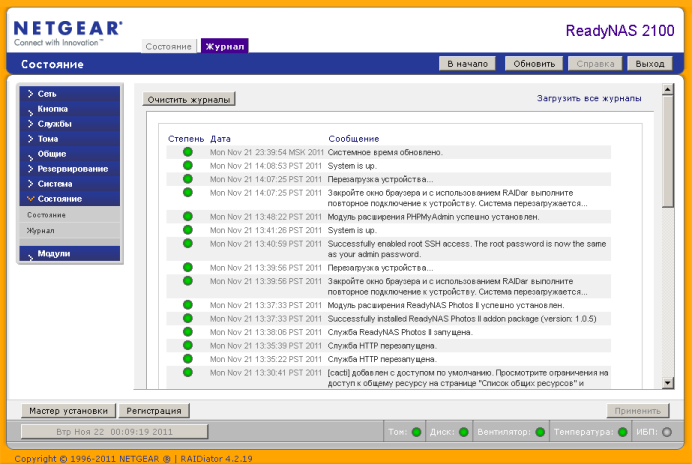The image size is (692, 464).
Task: Expand the Система menu section
Action: pyautogui.click(x=70, y=184)
